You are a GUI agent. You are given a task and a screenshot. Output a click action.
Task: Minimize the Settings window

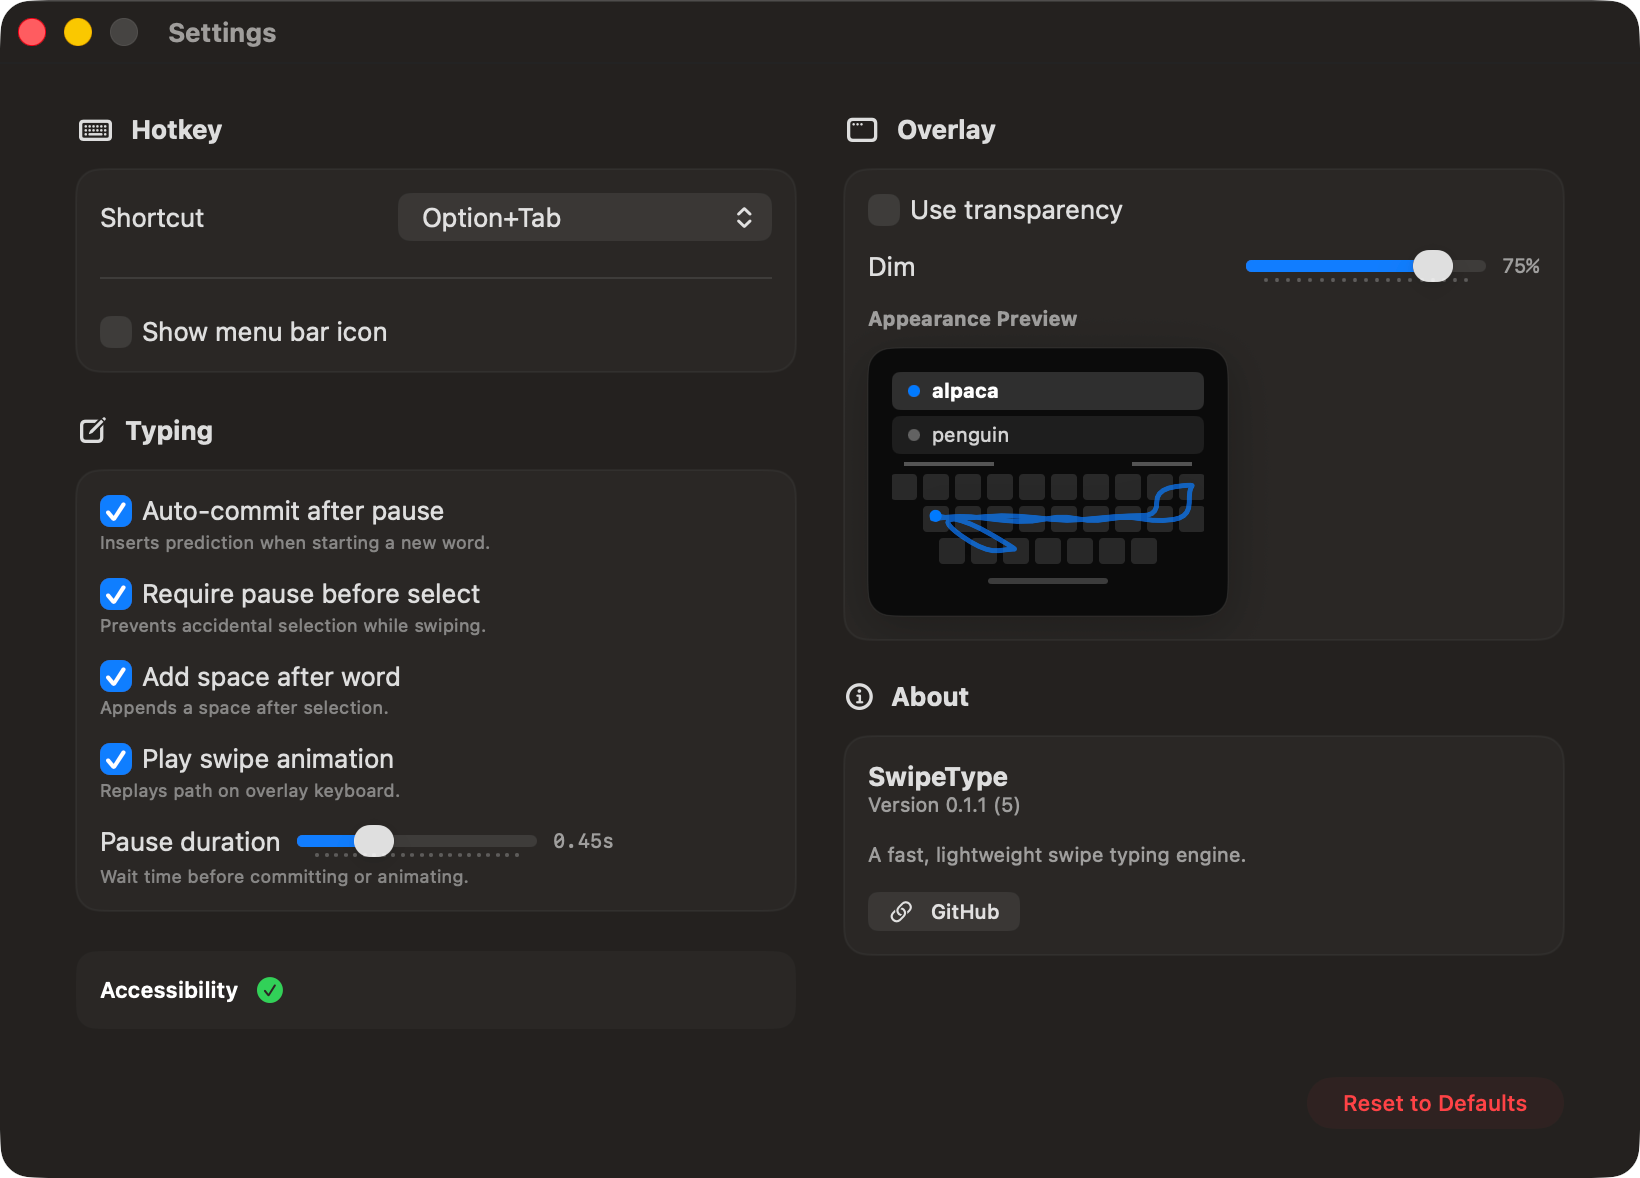click(78, 32)
